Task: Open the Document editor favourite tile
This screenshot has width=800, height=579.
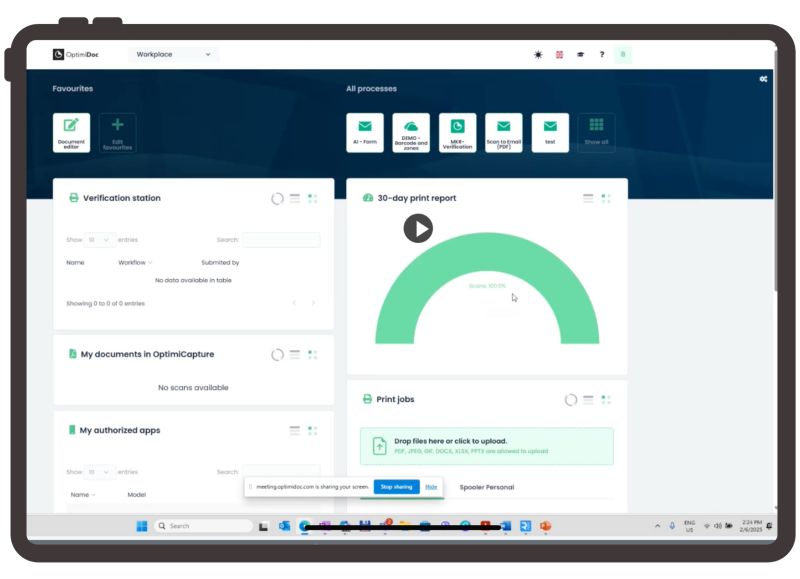Action: click(x=71, y=132)
